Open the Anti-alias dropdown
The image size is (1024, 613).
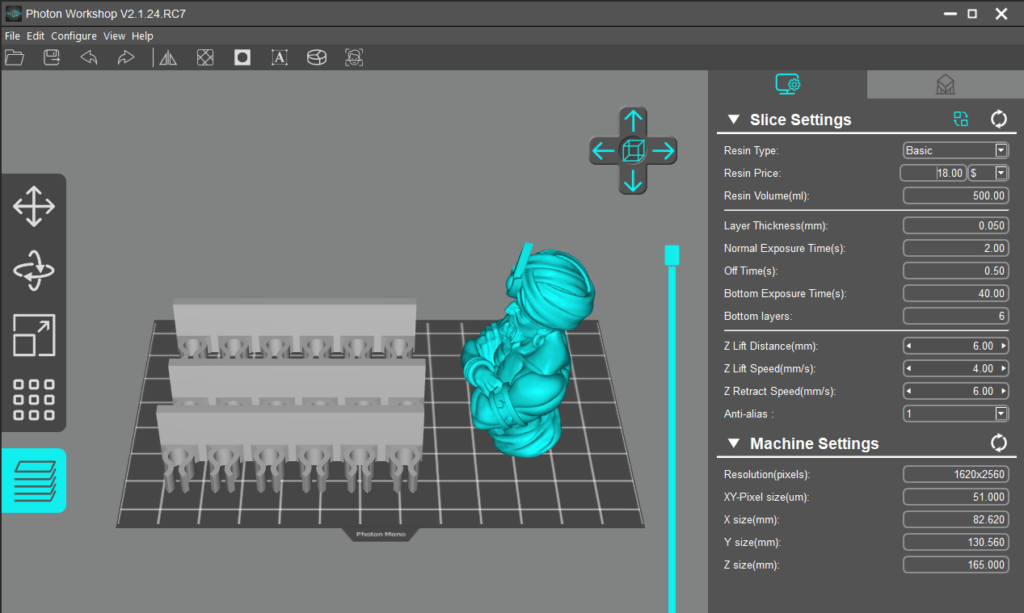[x=1001, y=414]
